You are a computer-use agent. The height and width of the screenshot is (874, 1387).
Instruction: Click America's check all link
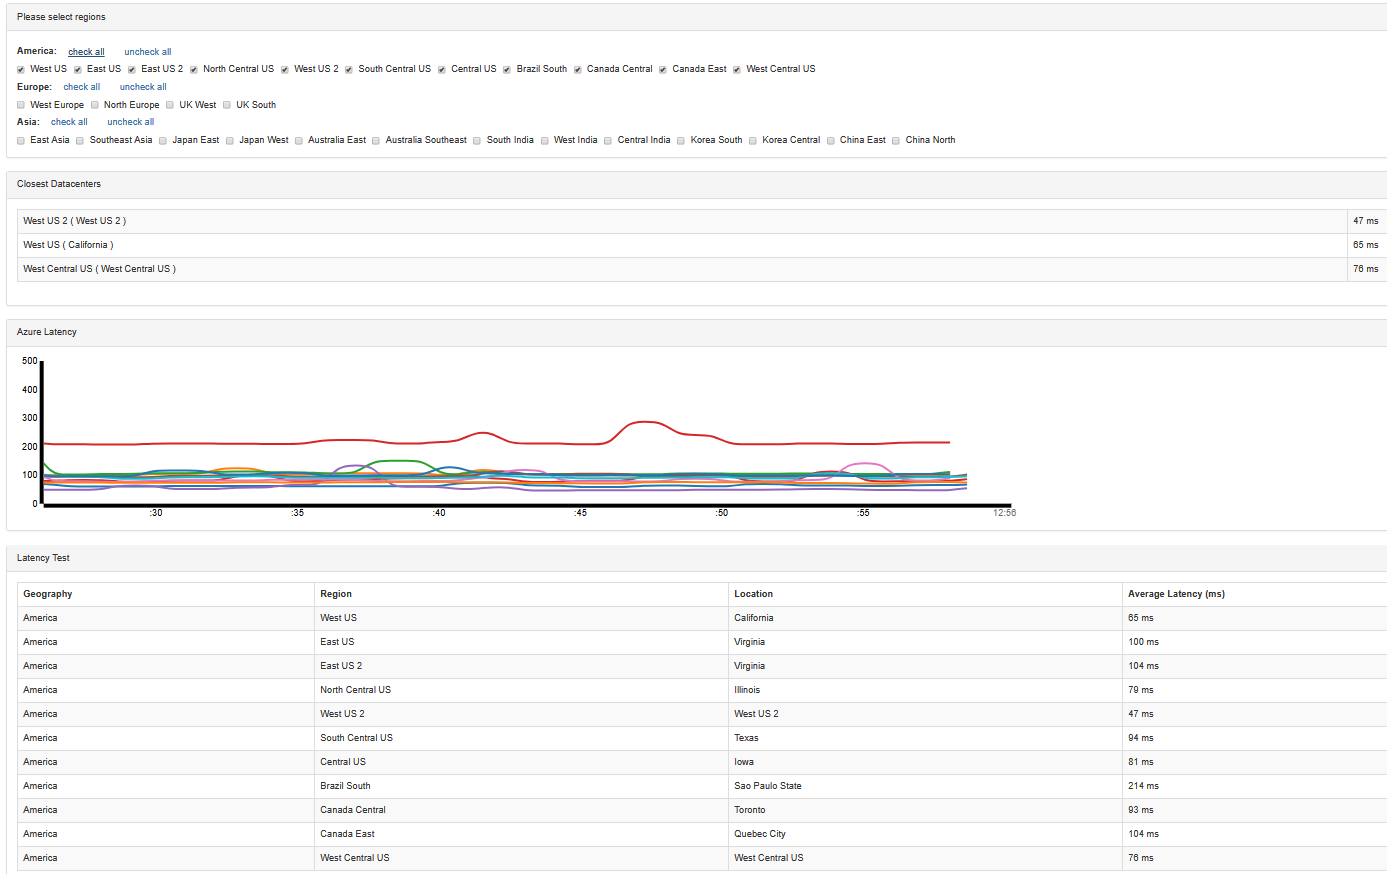click(x=86, y=52)
